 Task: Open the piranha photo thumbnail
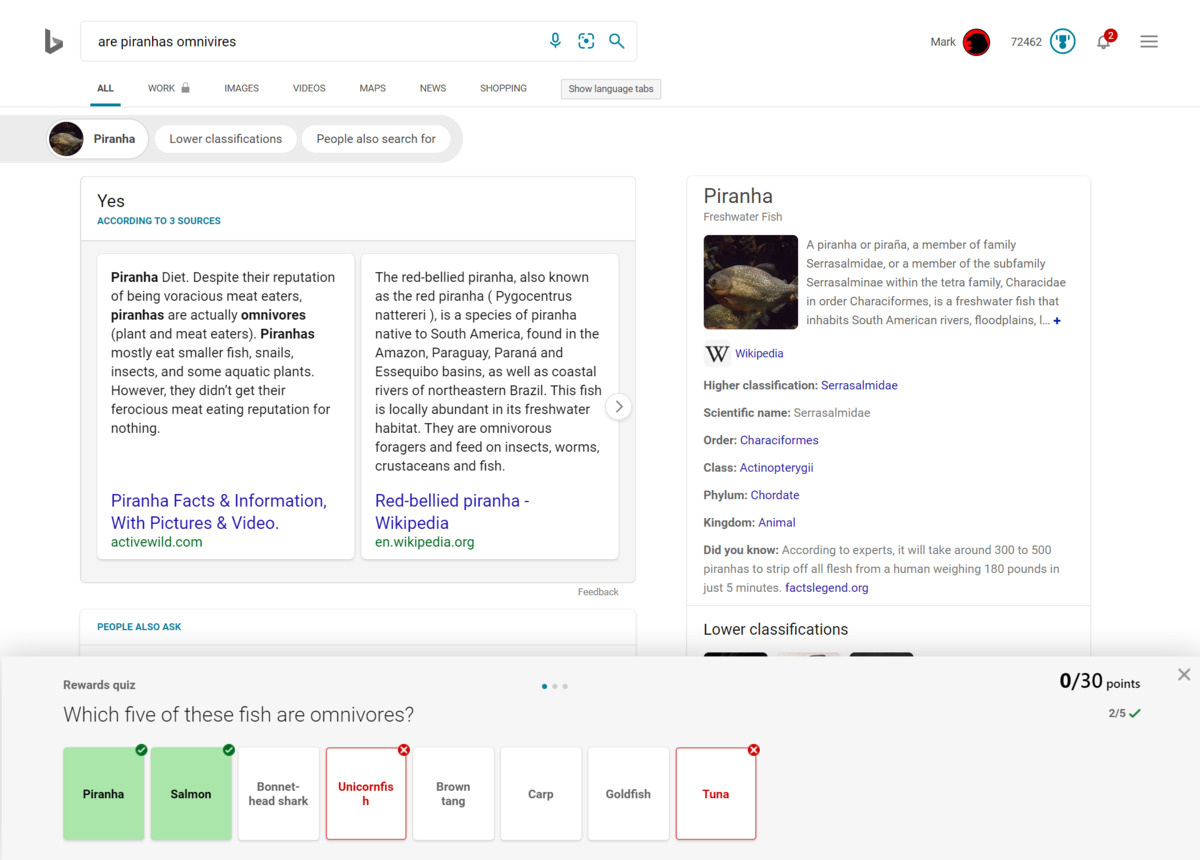(751, 282)
